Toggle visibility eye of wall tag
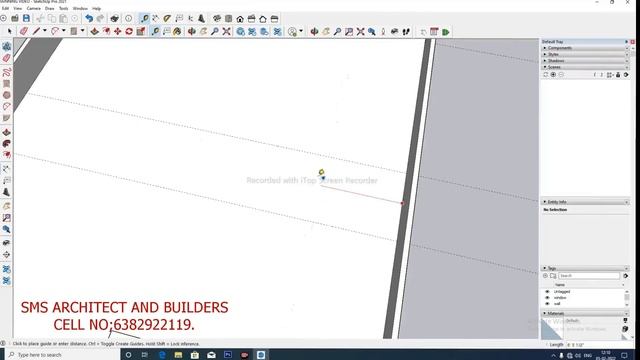This screenshot has width=640, height=360. pos(547,303)
